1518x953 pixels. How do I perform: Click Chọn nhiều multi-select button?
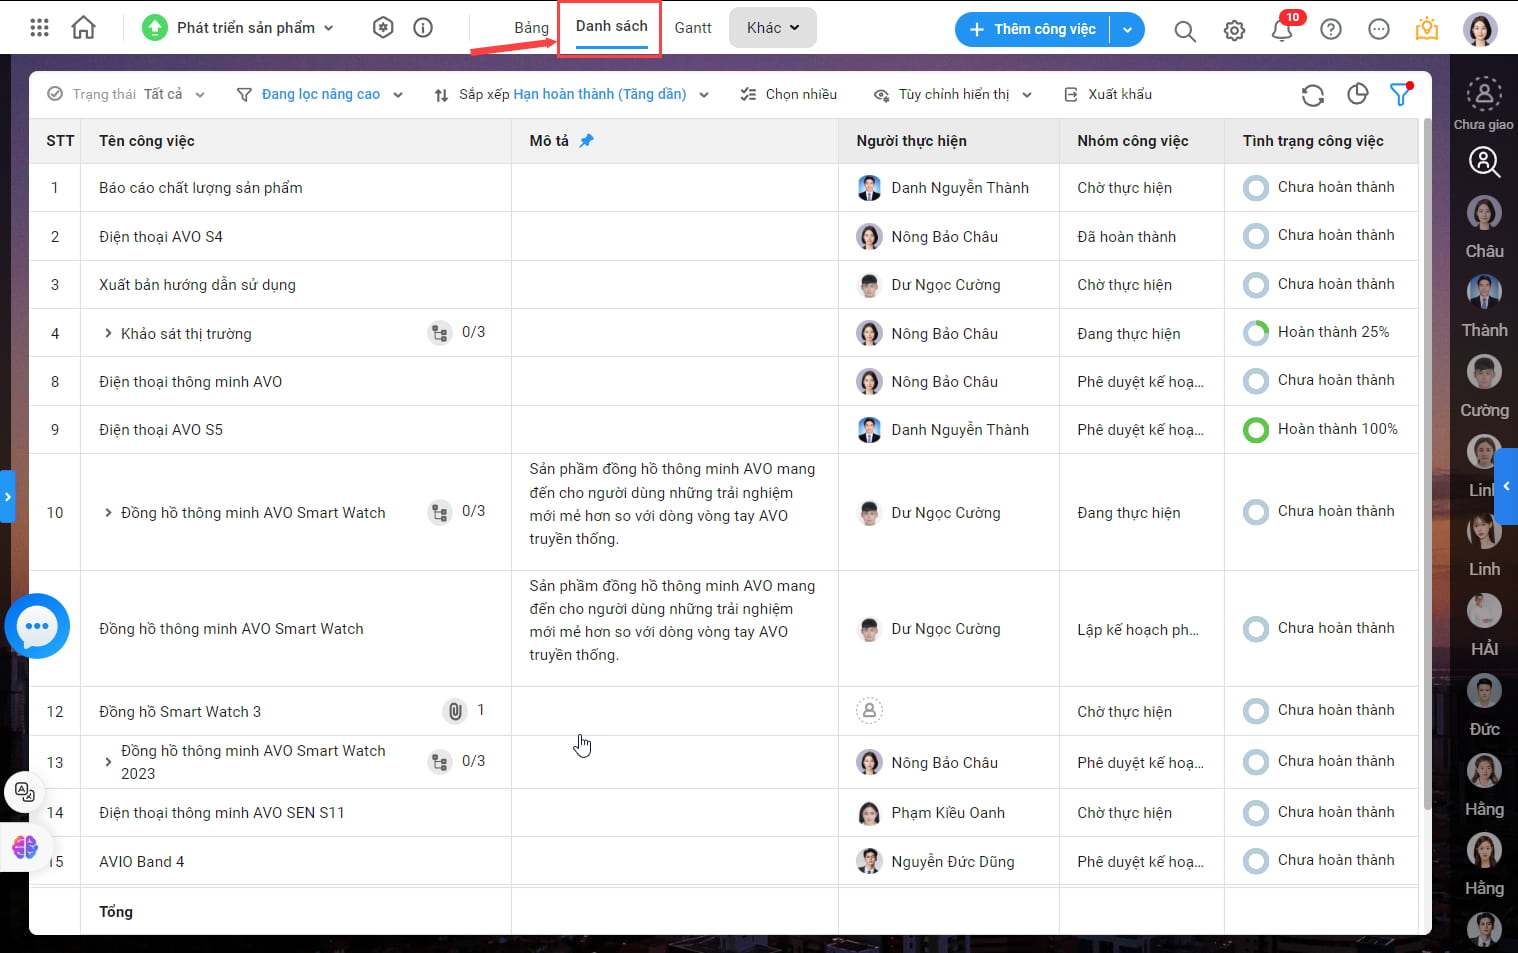coord(789,94)
